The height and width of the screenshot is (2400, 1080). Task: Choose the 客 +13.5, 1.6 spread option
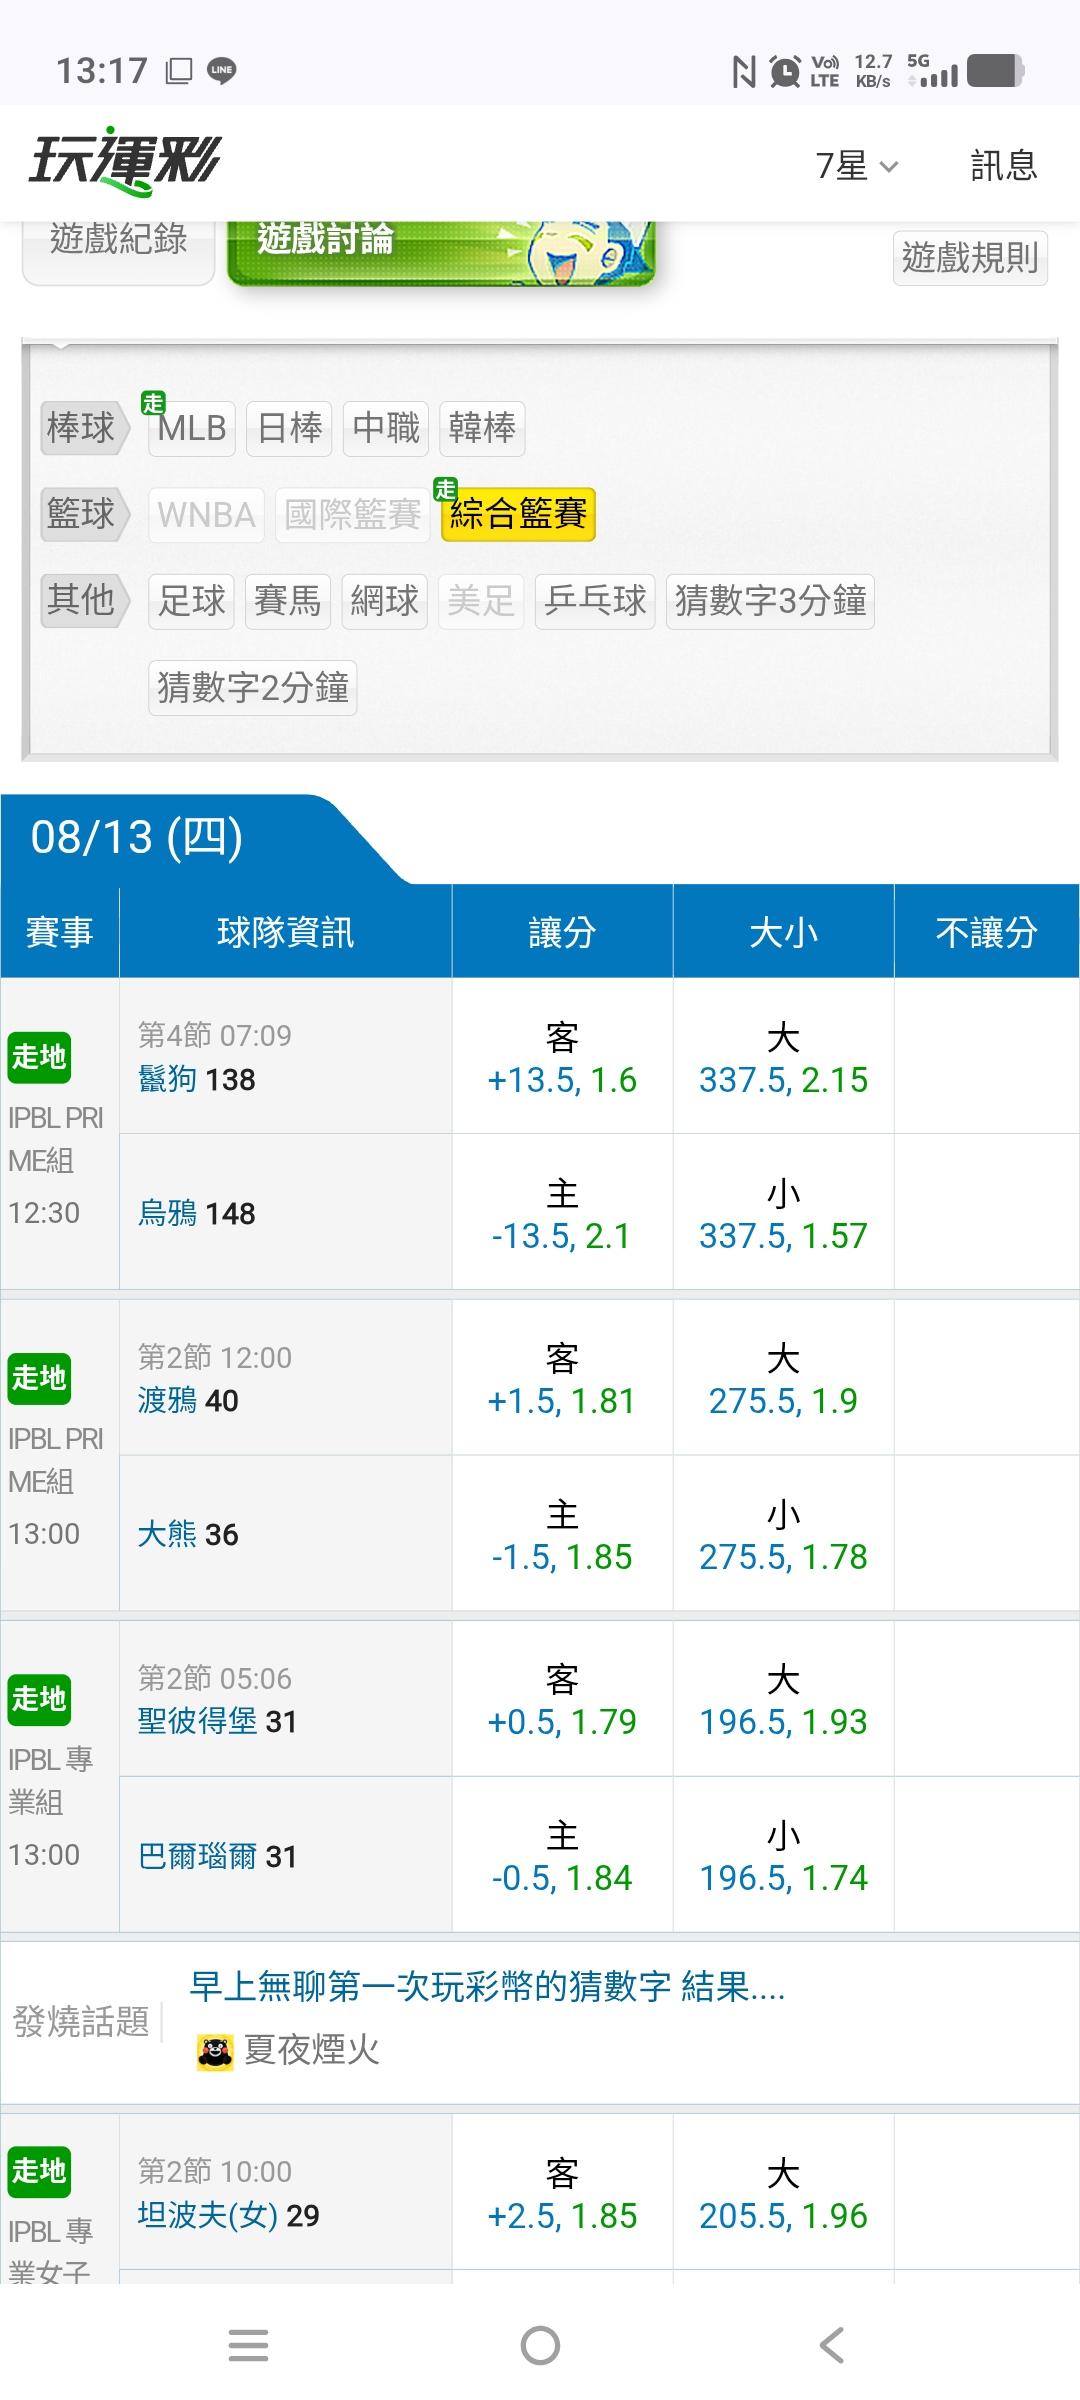(x=562, y=1057)
